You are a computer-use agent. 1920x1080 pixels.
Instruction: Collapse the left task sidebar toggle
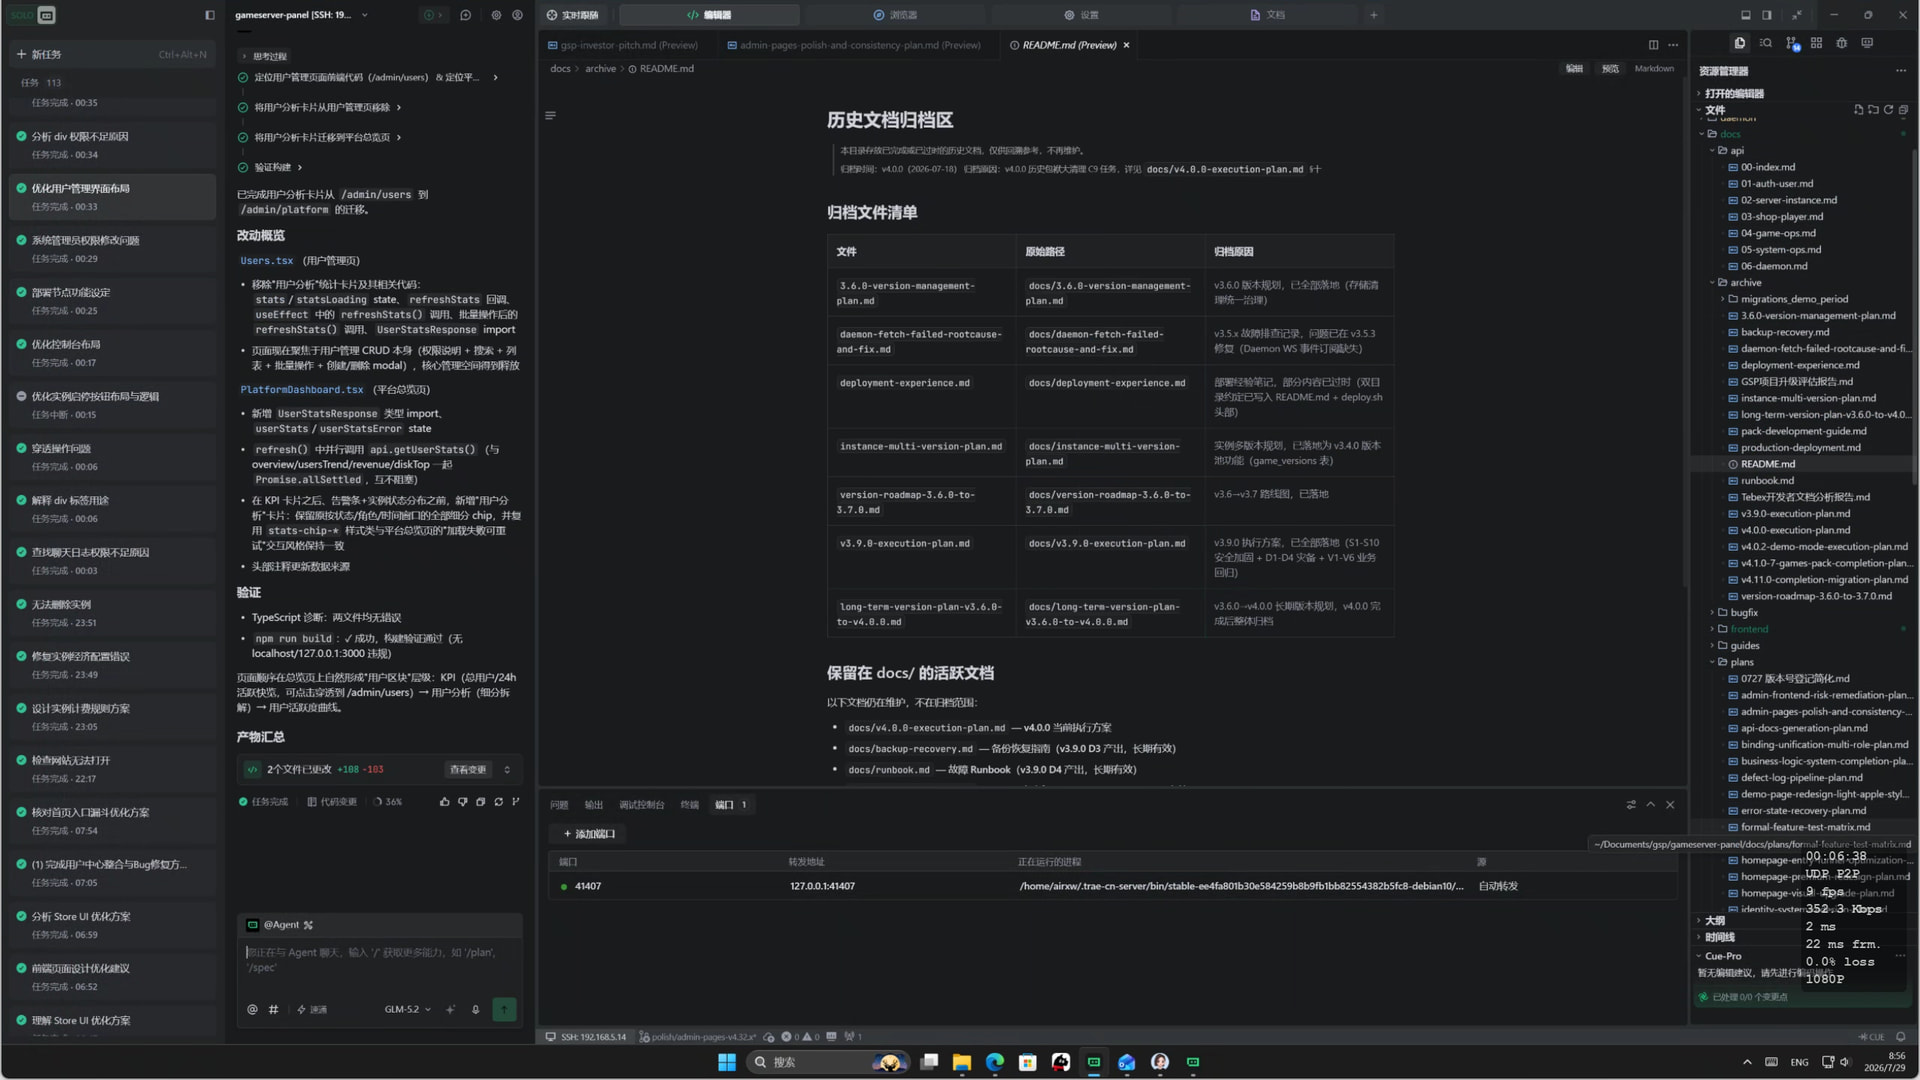[209, 15]
